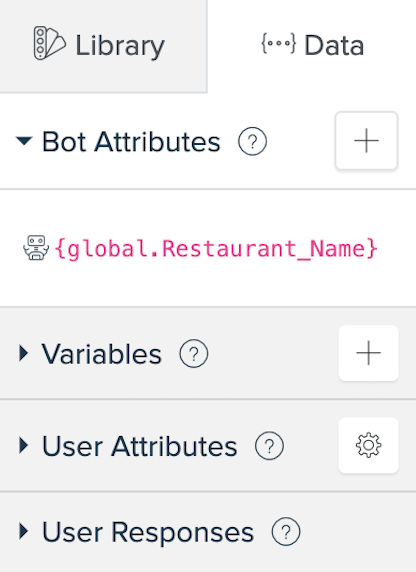The height and width of the screenshot is (572, 416).
Task: Open help for User Responses
Action: (x=286, y=532)
